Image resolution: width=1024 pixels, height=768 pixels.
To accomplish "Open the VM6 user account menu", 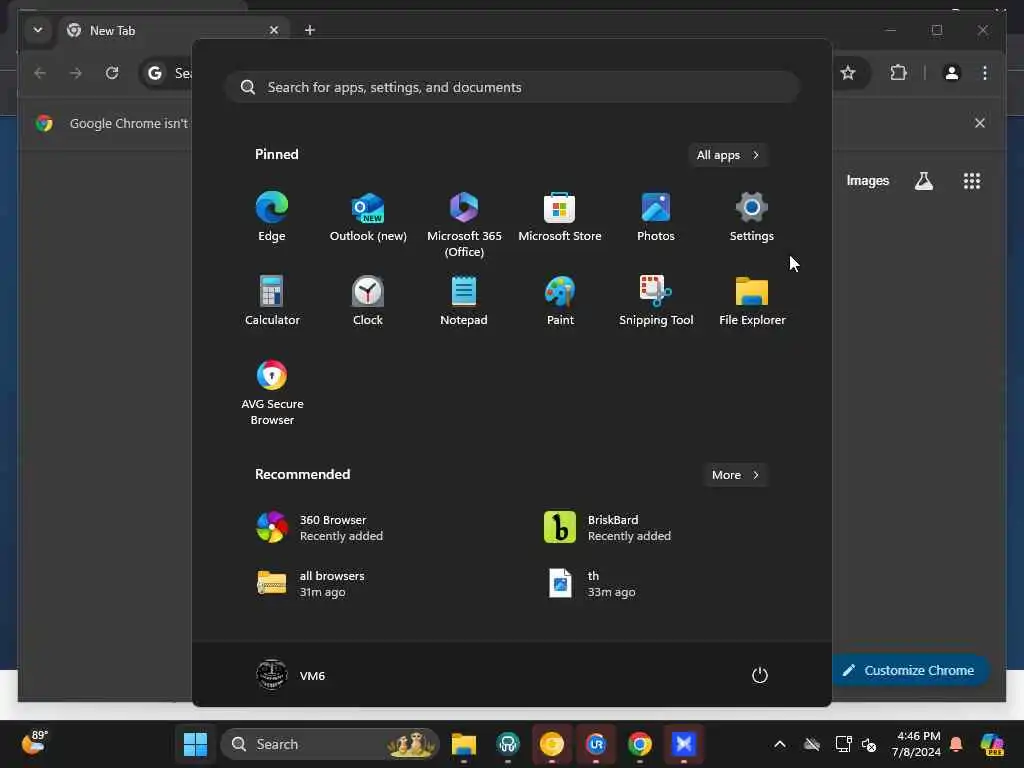I will 291,675.
